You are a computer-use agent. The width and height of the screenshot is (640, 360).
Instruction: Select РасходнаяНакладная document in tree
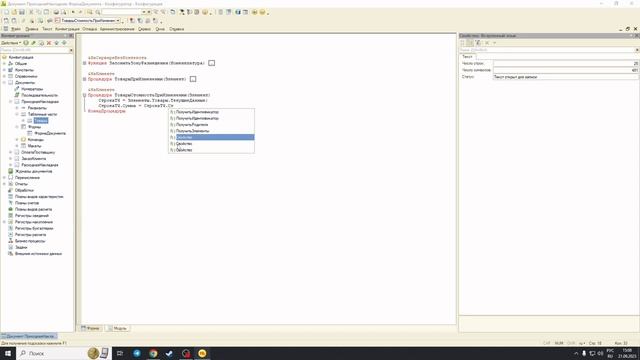pos(40,165)
